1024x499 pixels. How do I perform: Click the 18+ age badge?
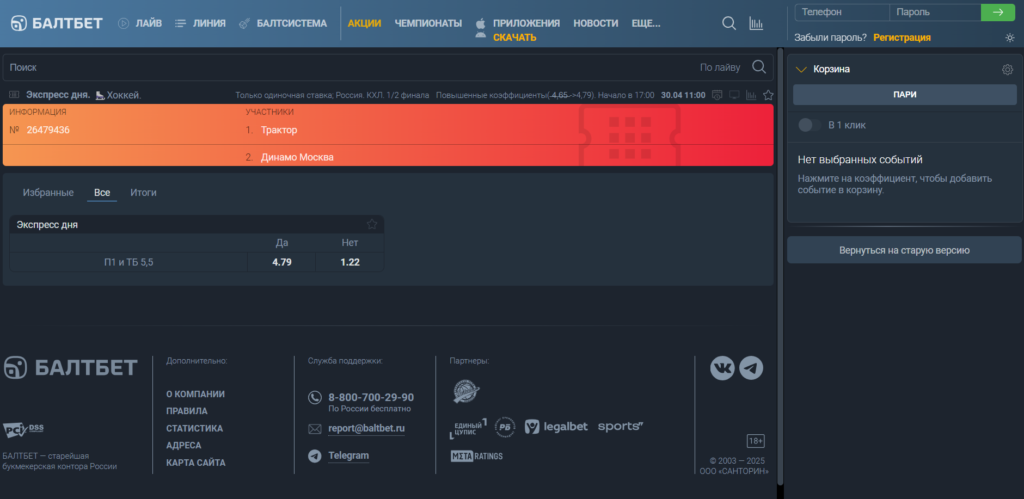pyautogui.click(x=756, y=441)
